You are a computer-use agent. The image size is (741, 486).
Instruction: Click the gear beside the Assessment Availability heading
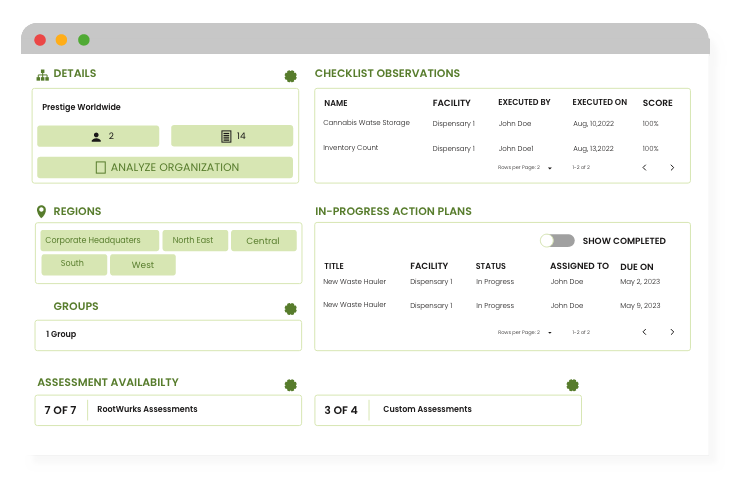(290, 385)
